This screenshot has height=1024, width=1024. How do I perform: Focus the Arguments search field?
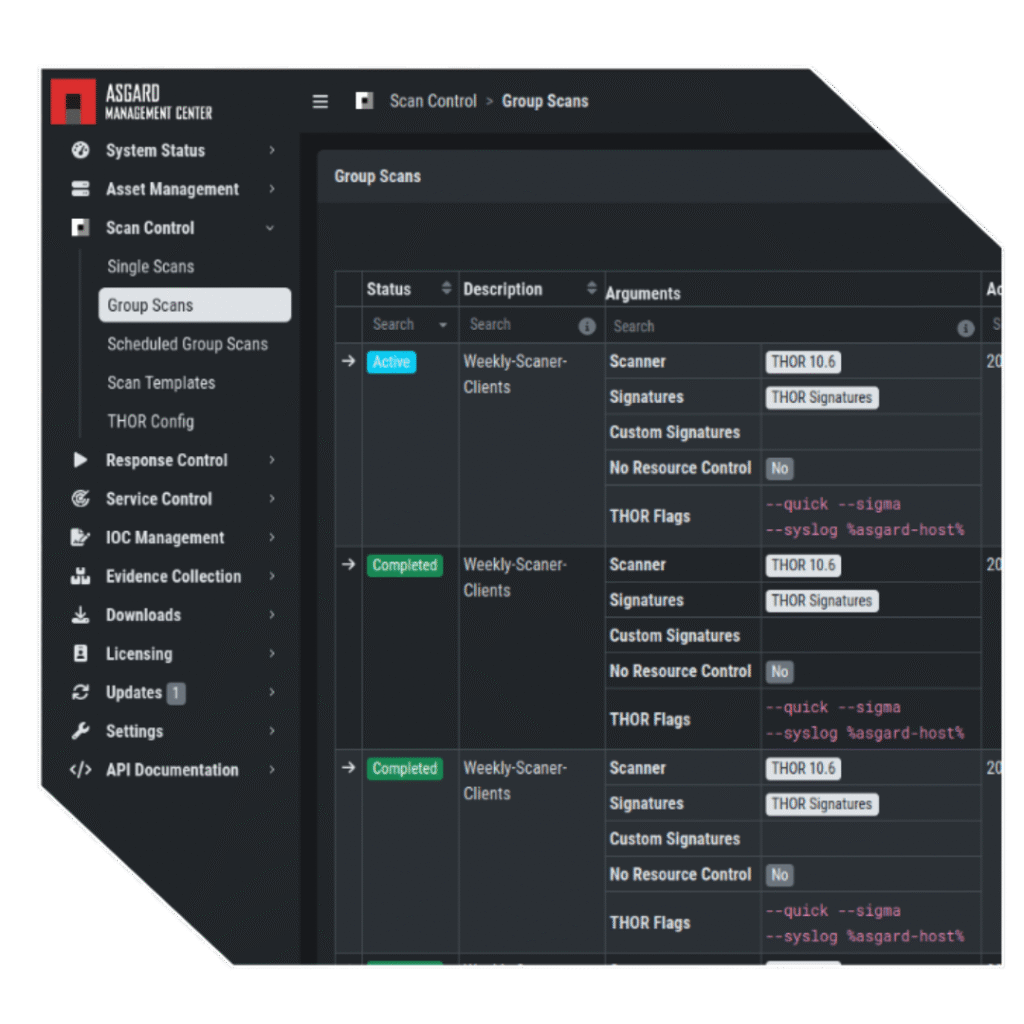tap(780, 327)
